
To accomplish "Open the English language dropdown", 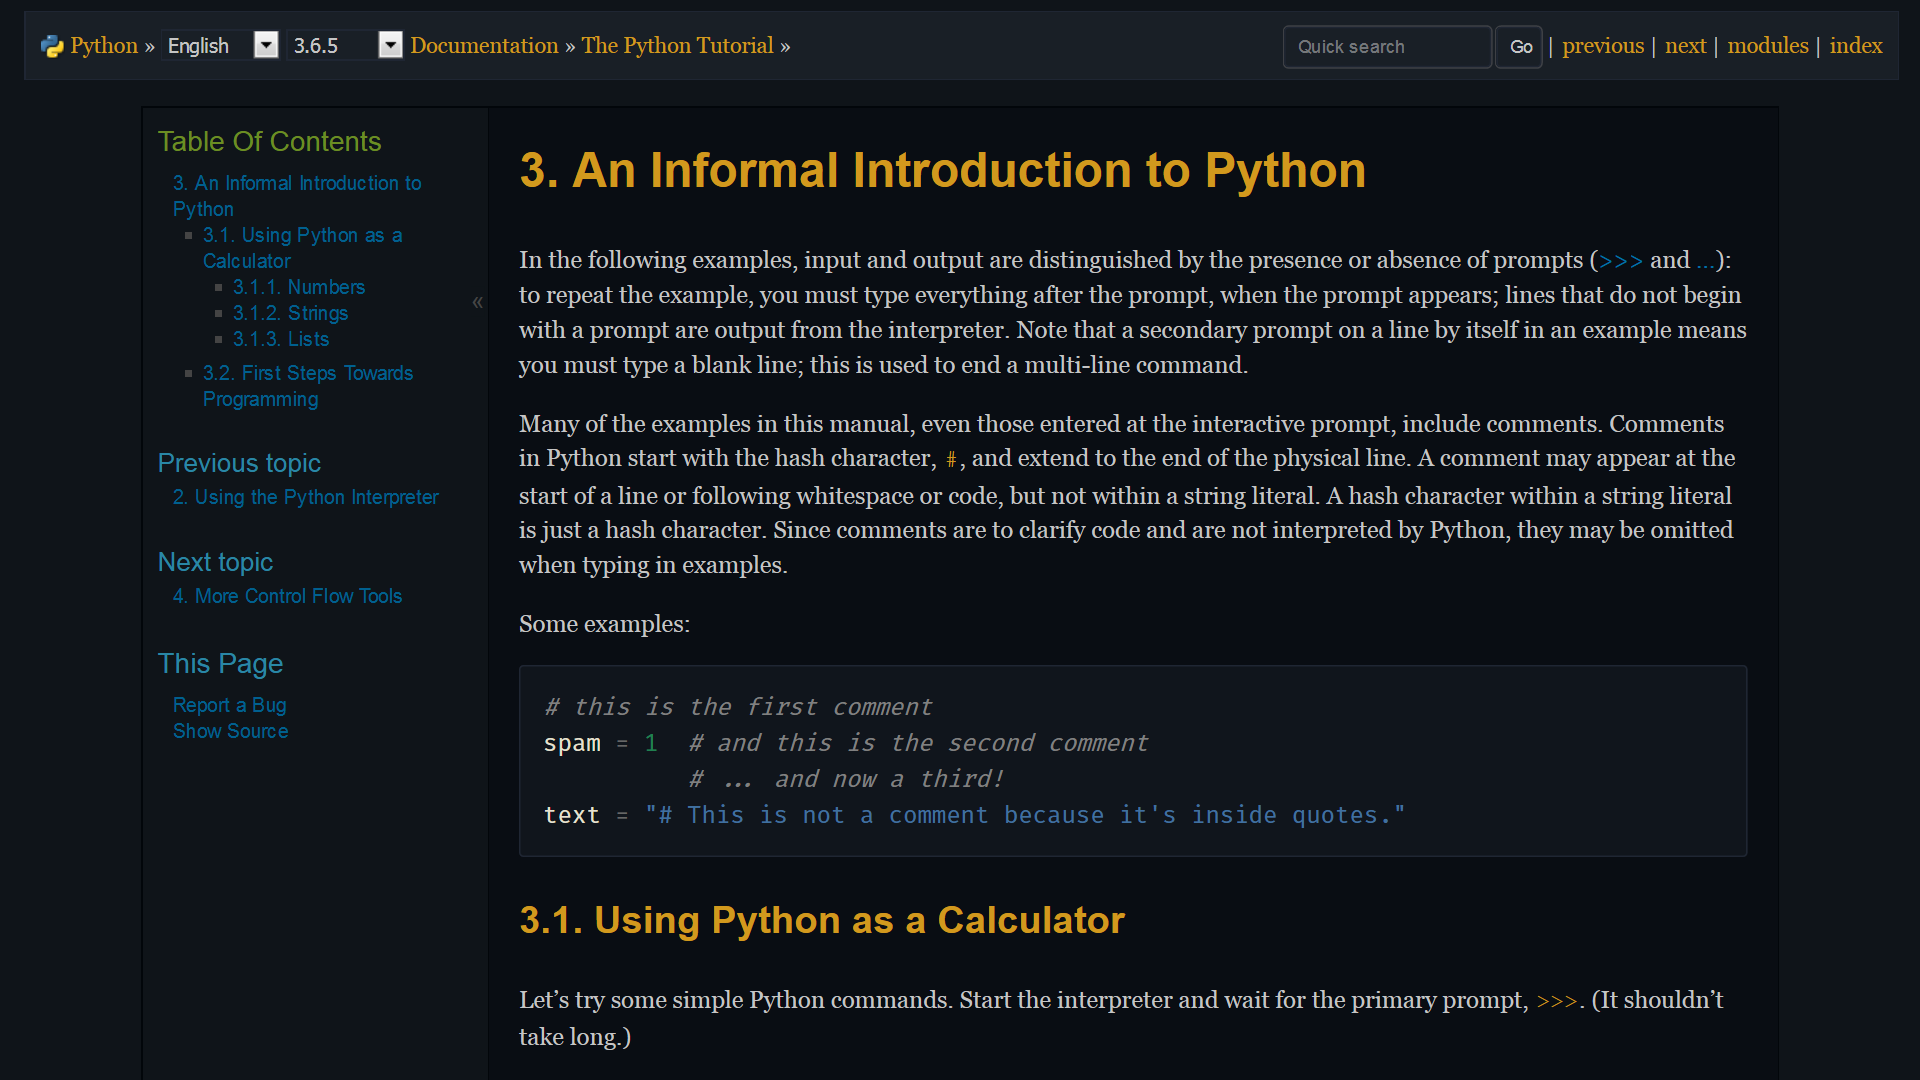I will tap(265, 45).
